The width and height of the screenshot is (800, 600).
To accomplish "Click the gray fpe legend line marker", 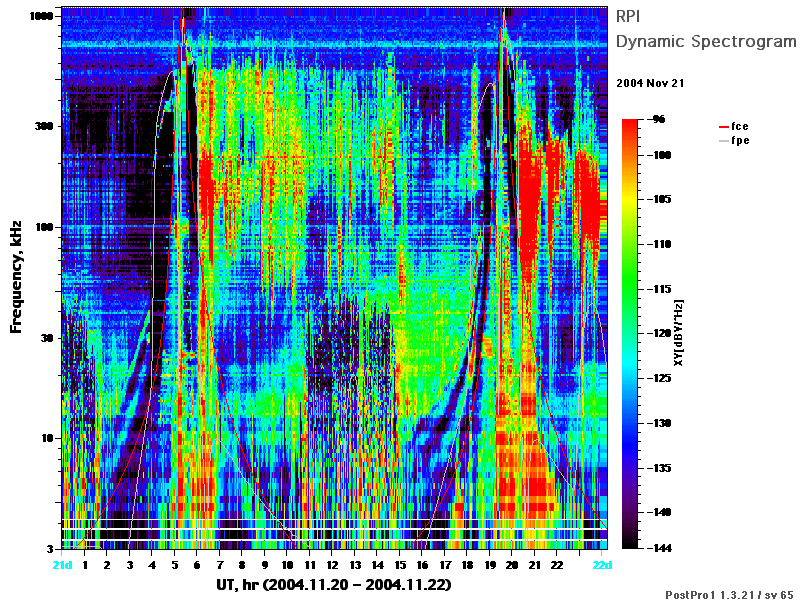I will [x=723, y=141].
